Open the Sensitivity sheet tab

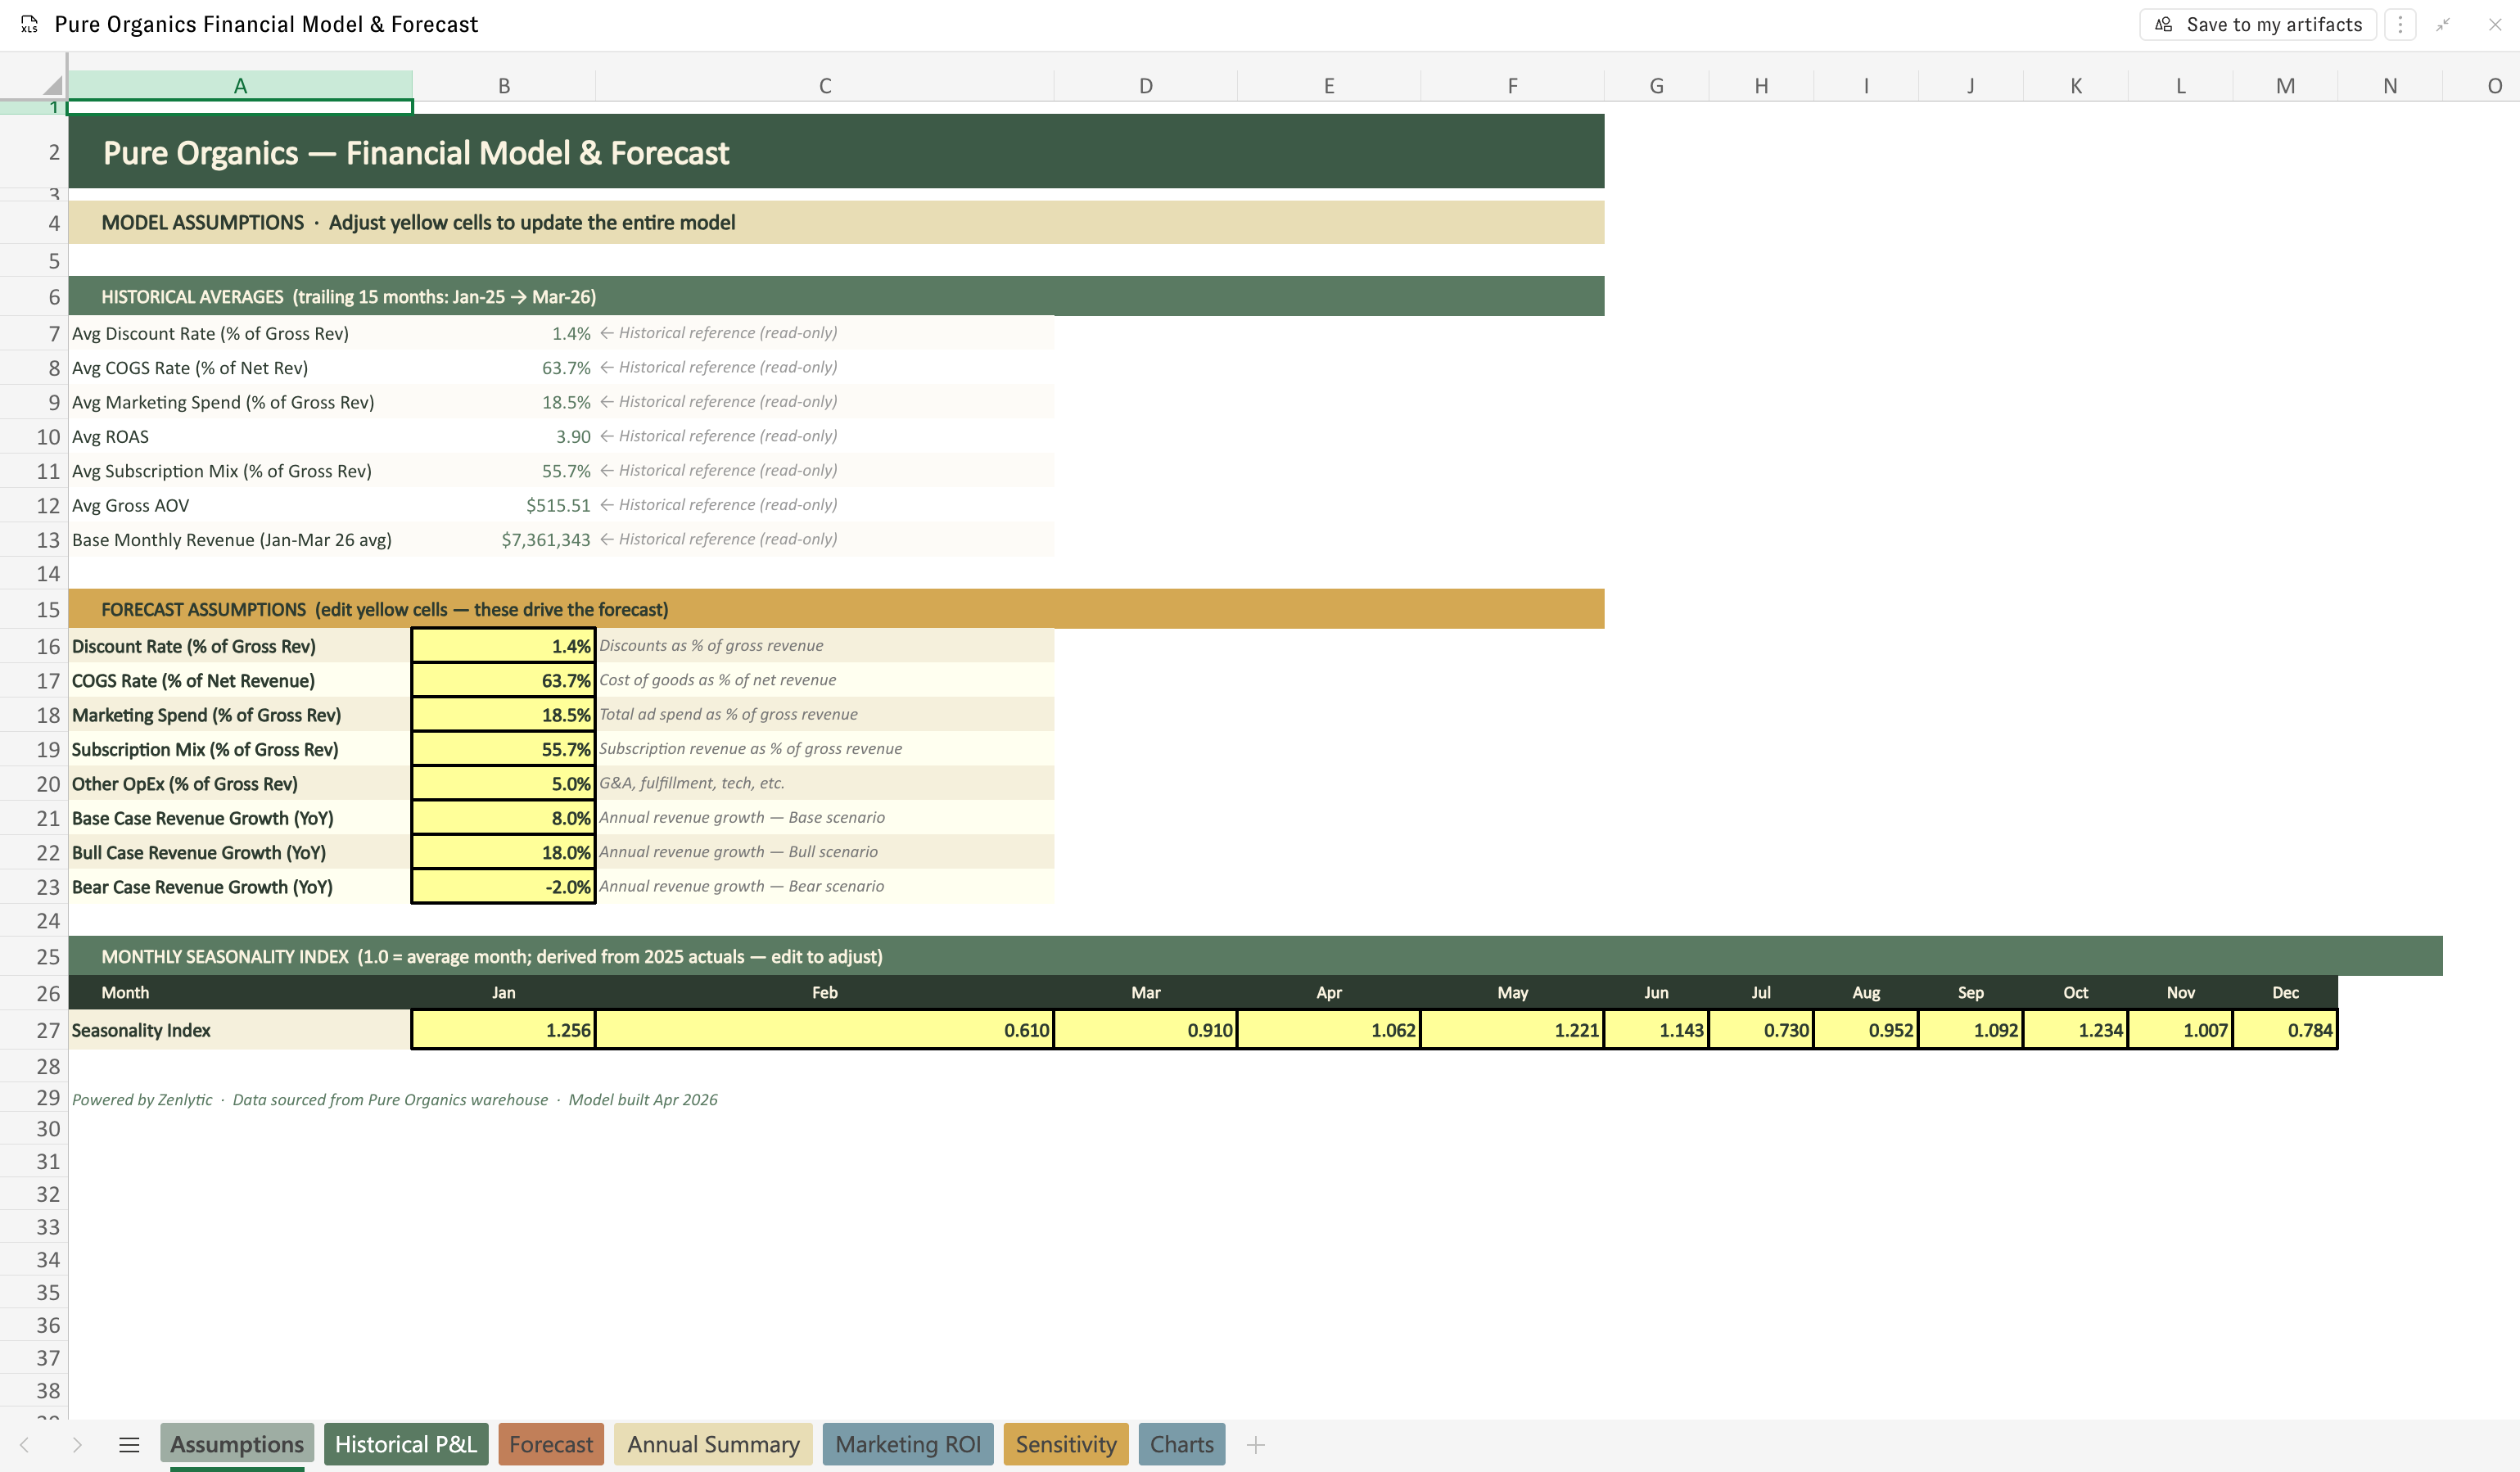[x=1066, y=1444]
